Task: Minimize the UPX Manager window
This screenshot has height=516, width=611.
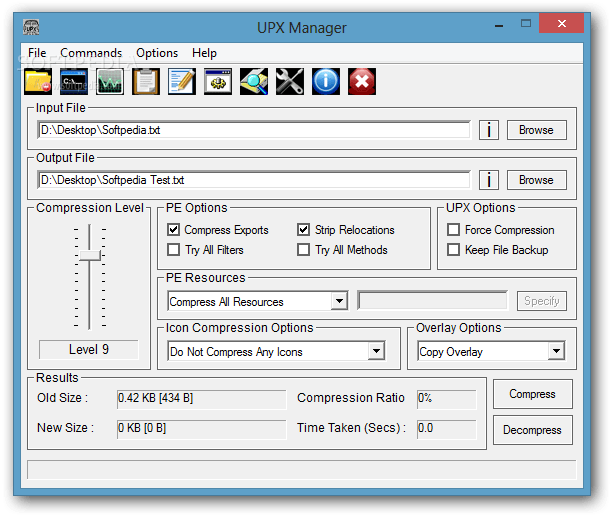Action: pos(499,25)
